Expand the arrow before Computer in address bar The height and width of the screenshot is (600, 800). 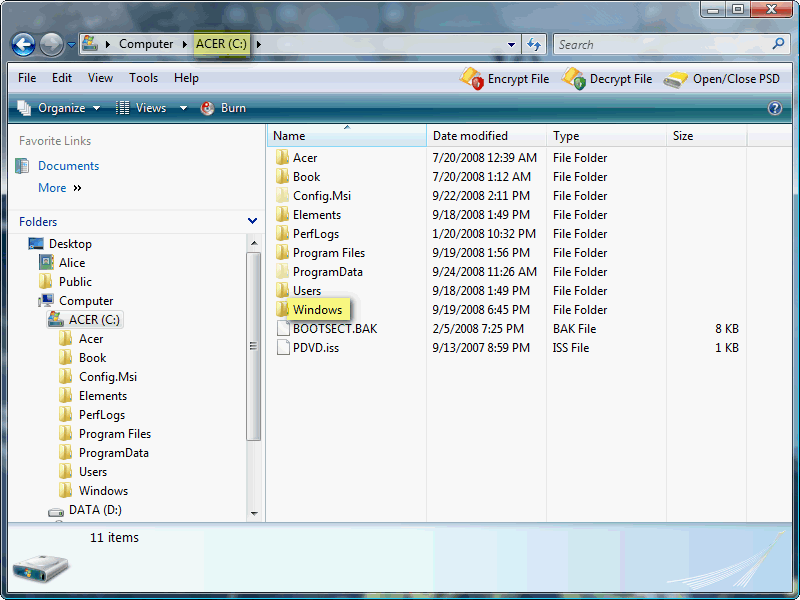coord(108,44)
